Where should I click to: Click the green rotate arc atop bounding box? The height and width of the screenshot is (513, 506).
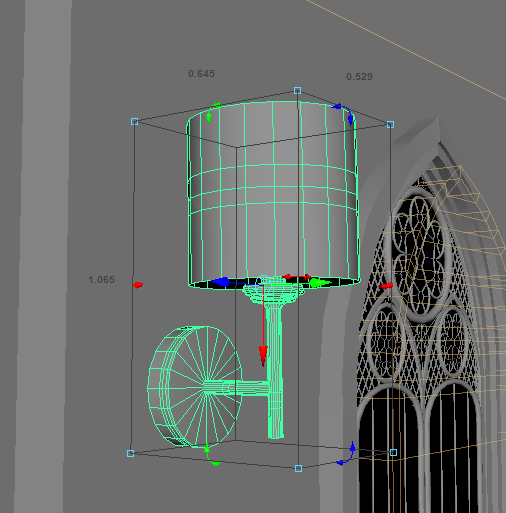tap(212, 112)
